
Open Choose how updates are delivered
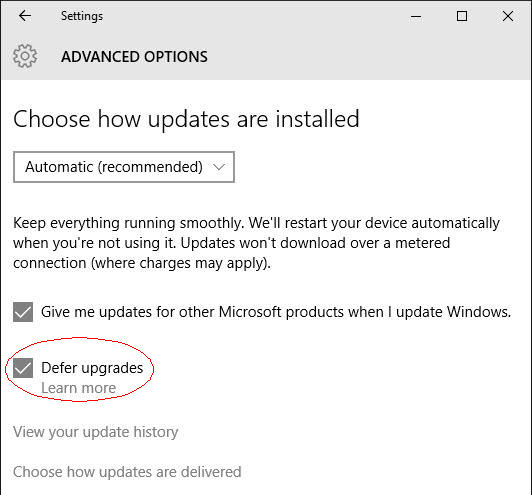tap(127, 472)
